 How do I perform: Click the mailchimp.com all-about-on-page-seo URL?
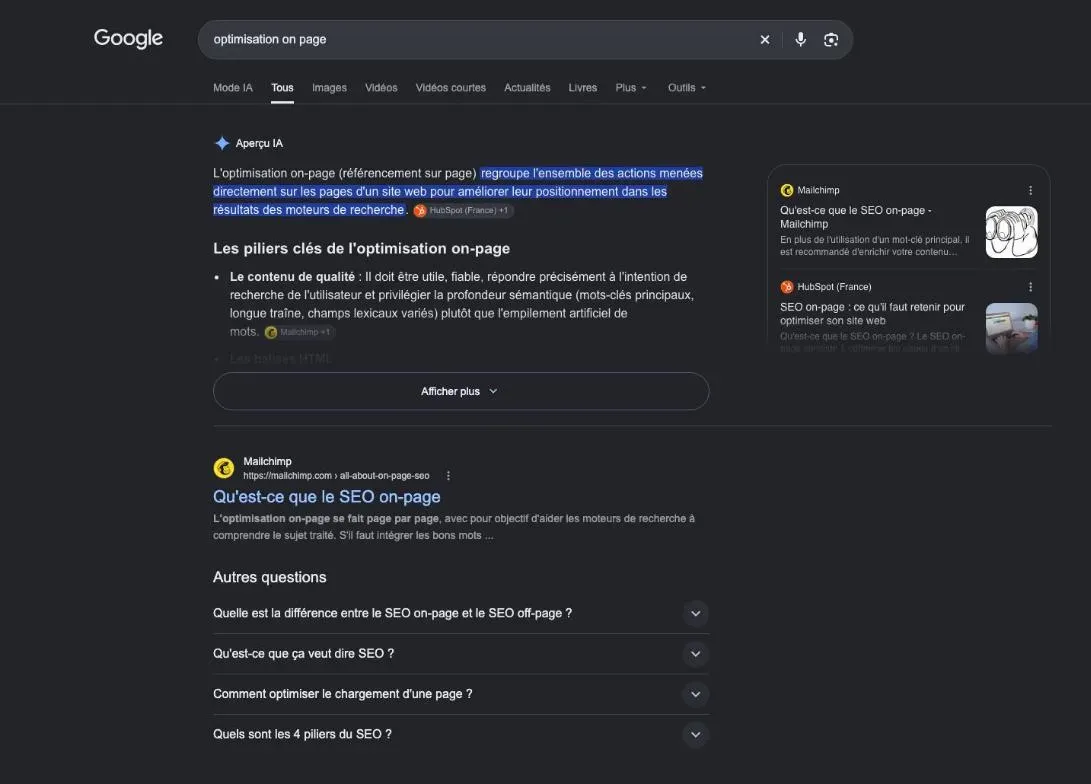[336, 476]
